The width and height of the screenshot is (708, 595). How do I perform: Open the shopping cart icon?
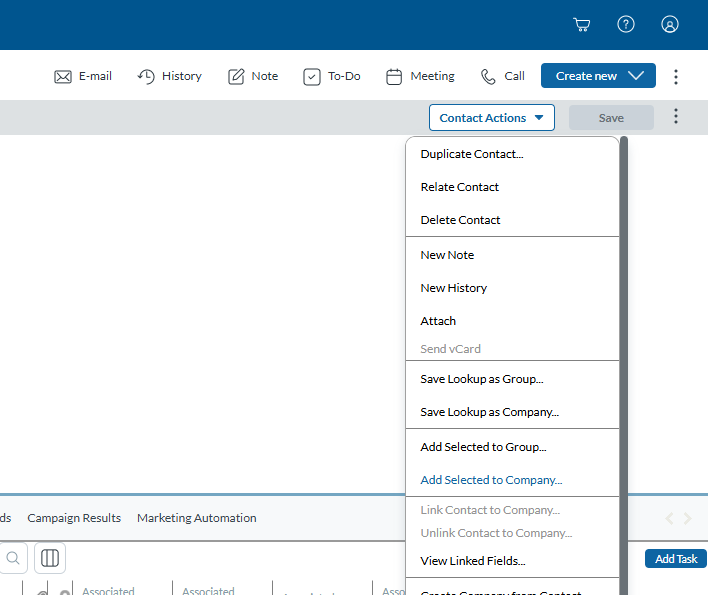pos(582,24)
